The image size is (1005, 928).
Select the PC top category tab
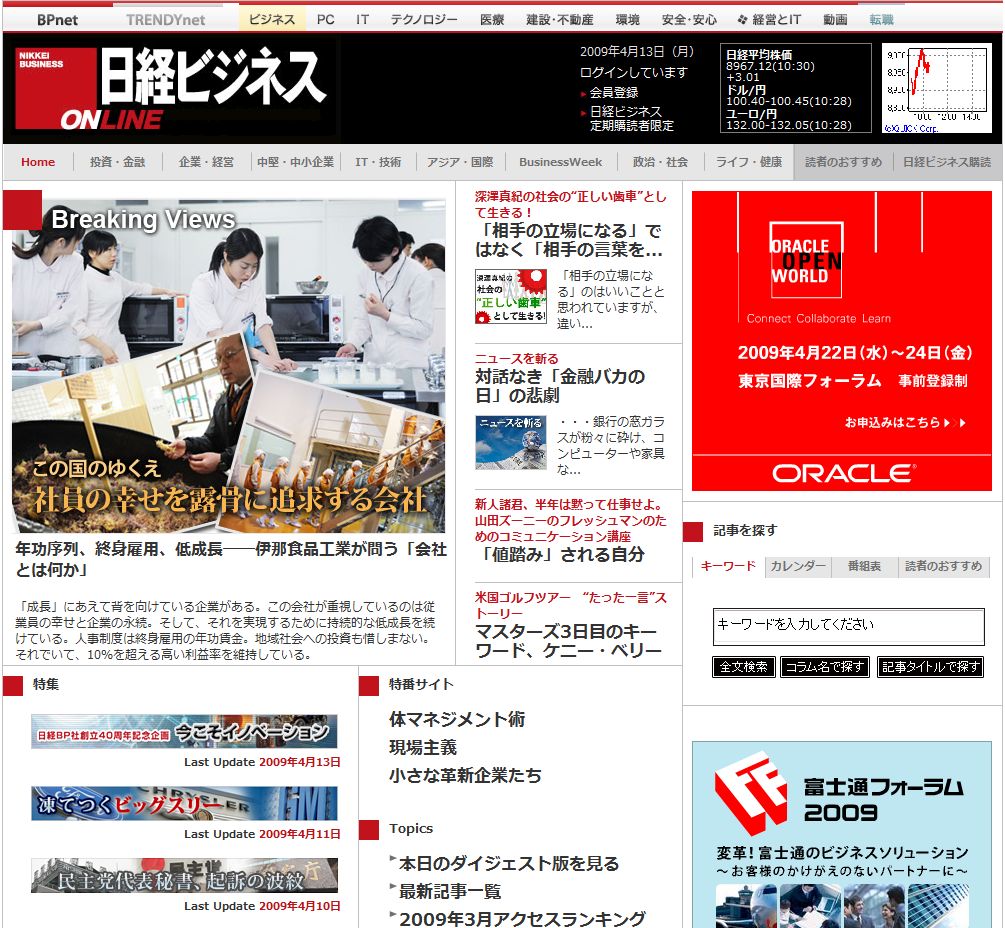click(326, 20)
